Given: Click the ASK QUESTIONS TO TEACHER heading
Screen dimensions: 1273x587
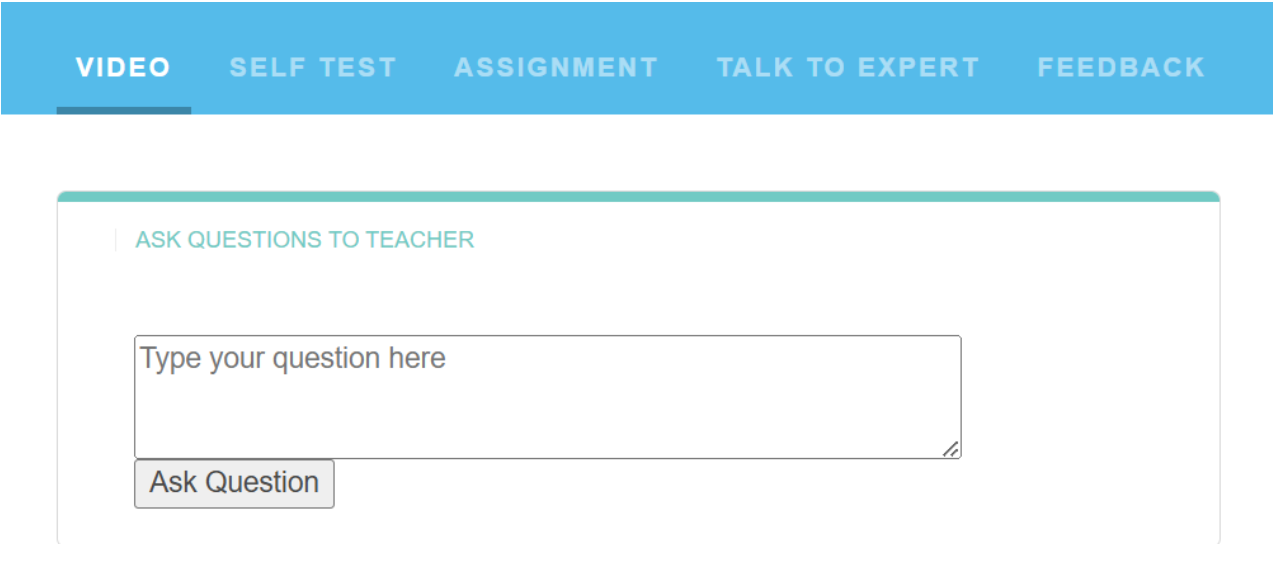Looking at the screenshot, I should [x=305, y=240].
